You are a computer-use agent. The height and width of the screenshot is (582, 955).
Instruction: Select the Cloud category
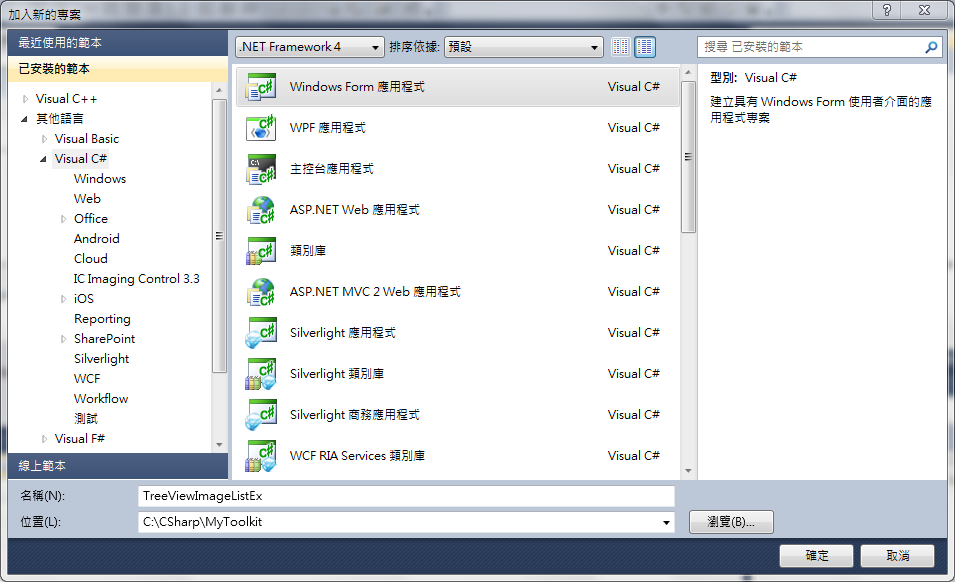(91, 259)
